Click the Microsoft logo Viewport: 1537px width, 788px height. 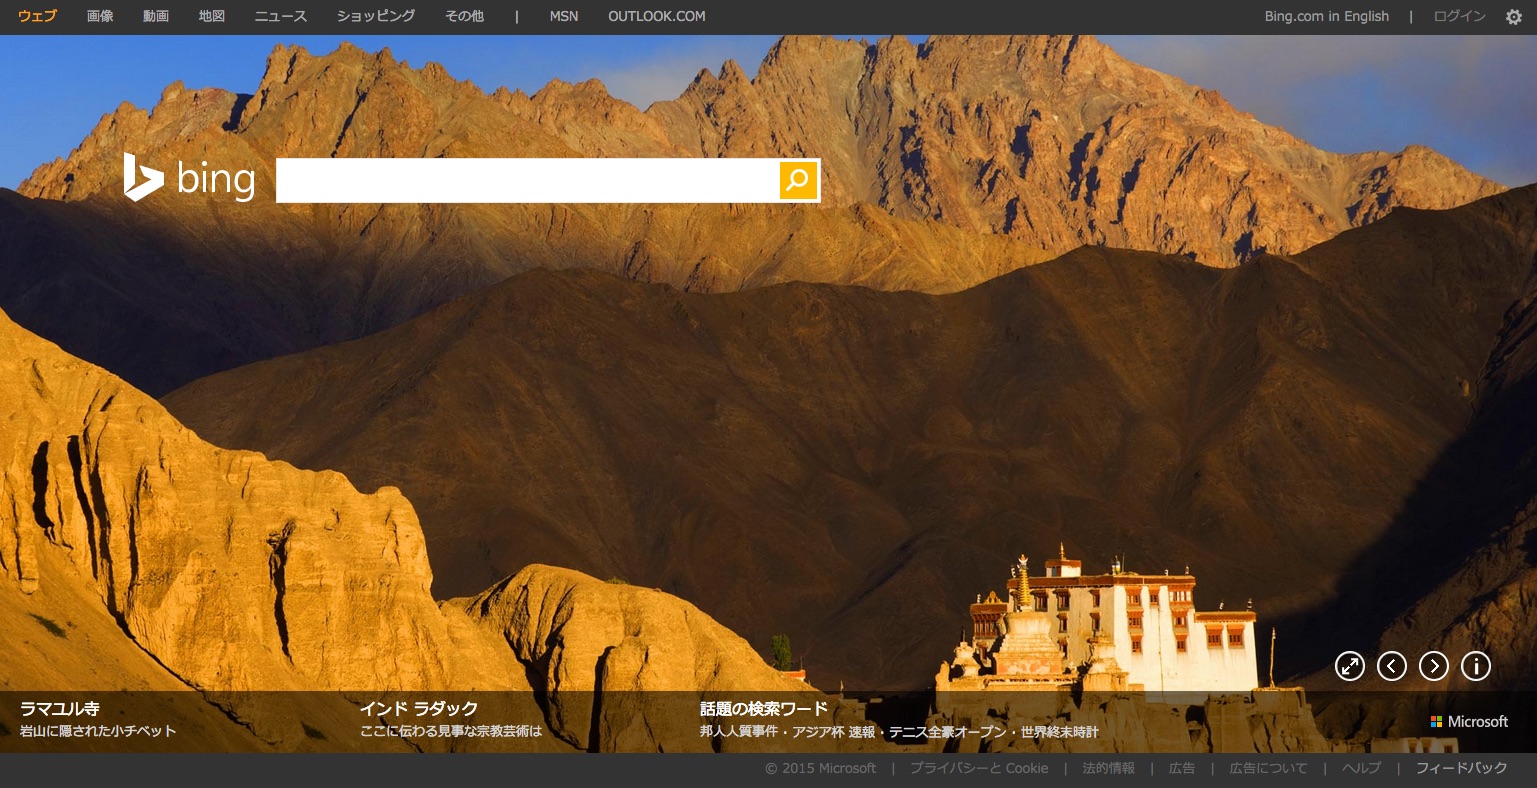click(1469, 722)
